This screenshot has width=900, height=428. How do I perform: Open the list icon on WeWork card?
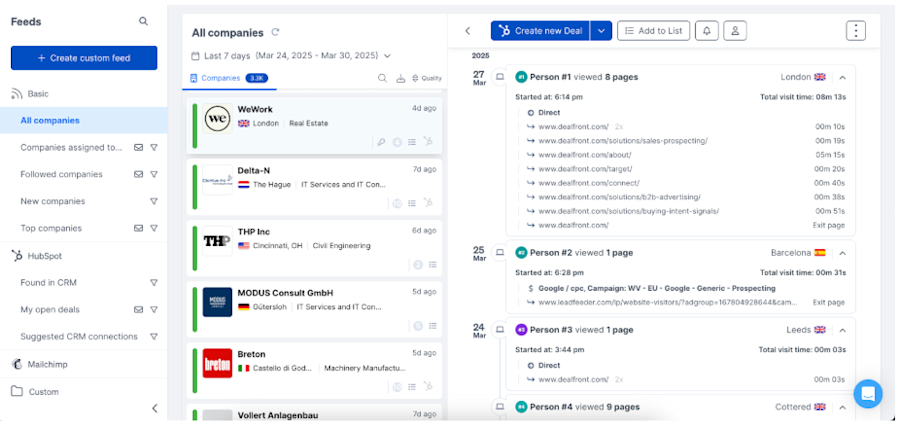pos(412,142)
